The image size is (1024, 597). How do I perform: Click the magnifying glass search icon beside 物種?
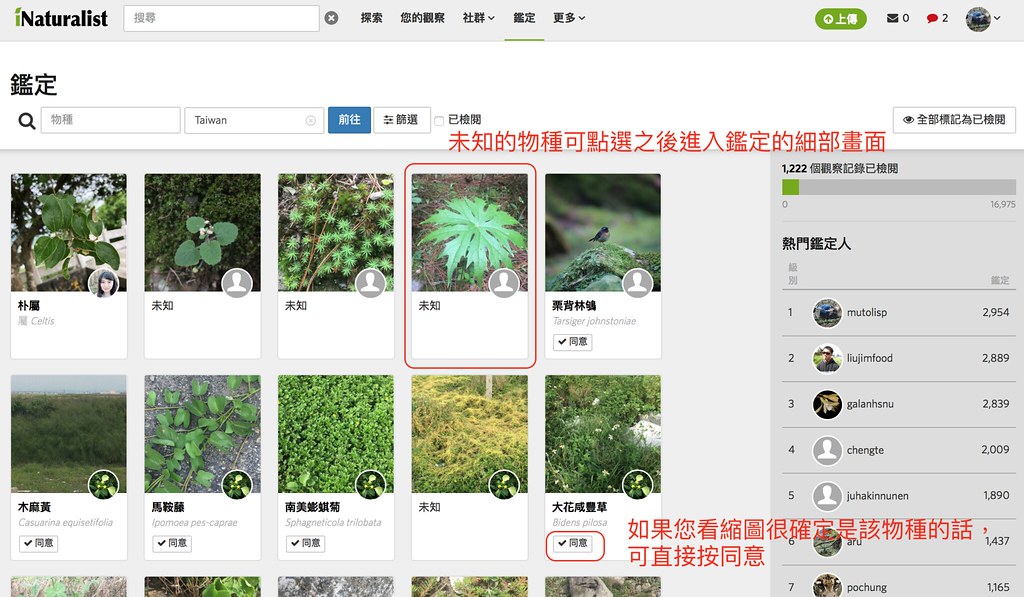27,121
